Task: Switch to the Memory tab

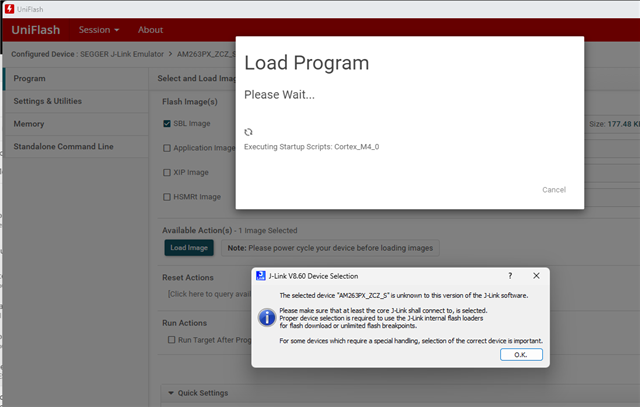Action: [76, 124]
